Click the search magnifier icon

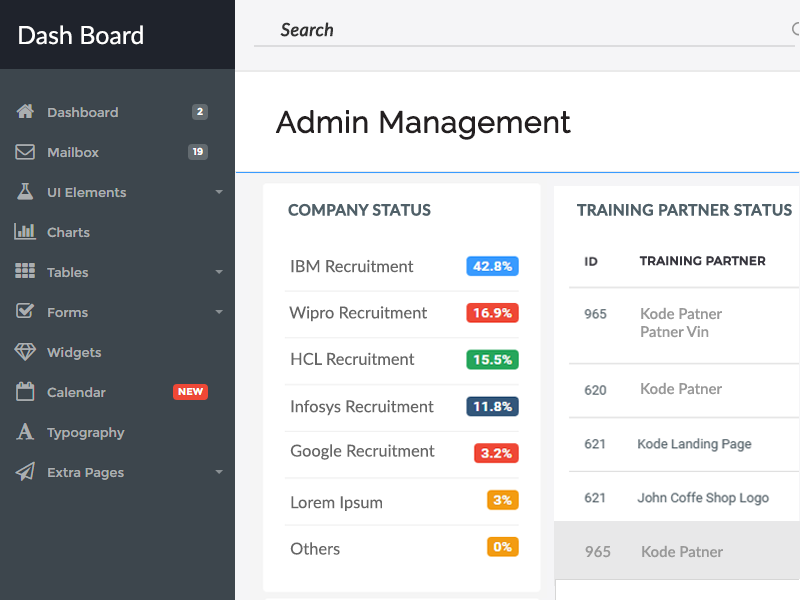[x=796, y=29]
